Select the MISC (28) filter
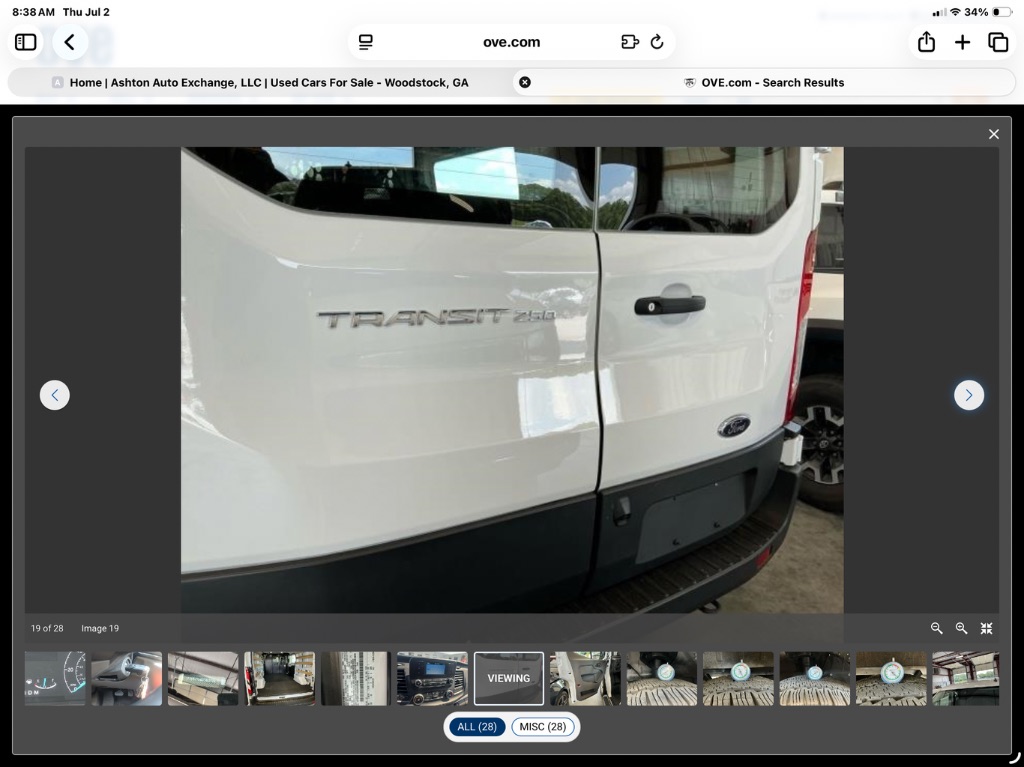The height and width of the screenshot is (767, 1024). 543,726
